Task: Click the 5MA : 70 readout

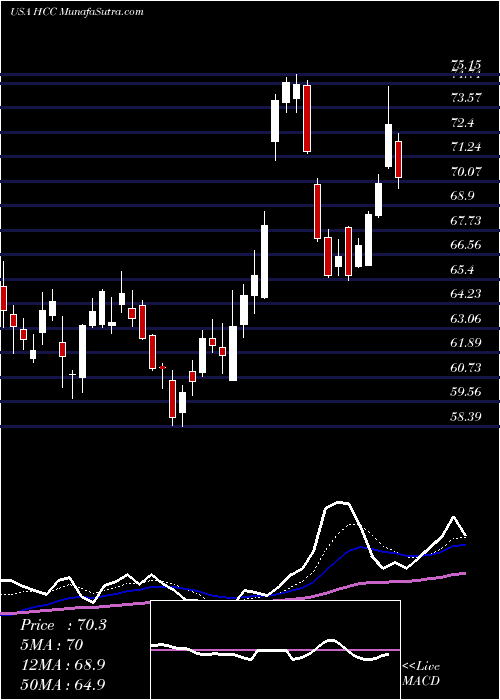Action: coord(51,645)
